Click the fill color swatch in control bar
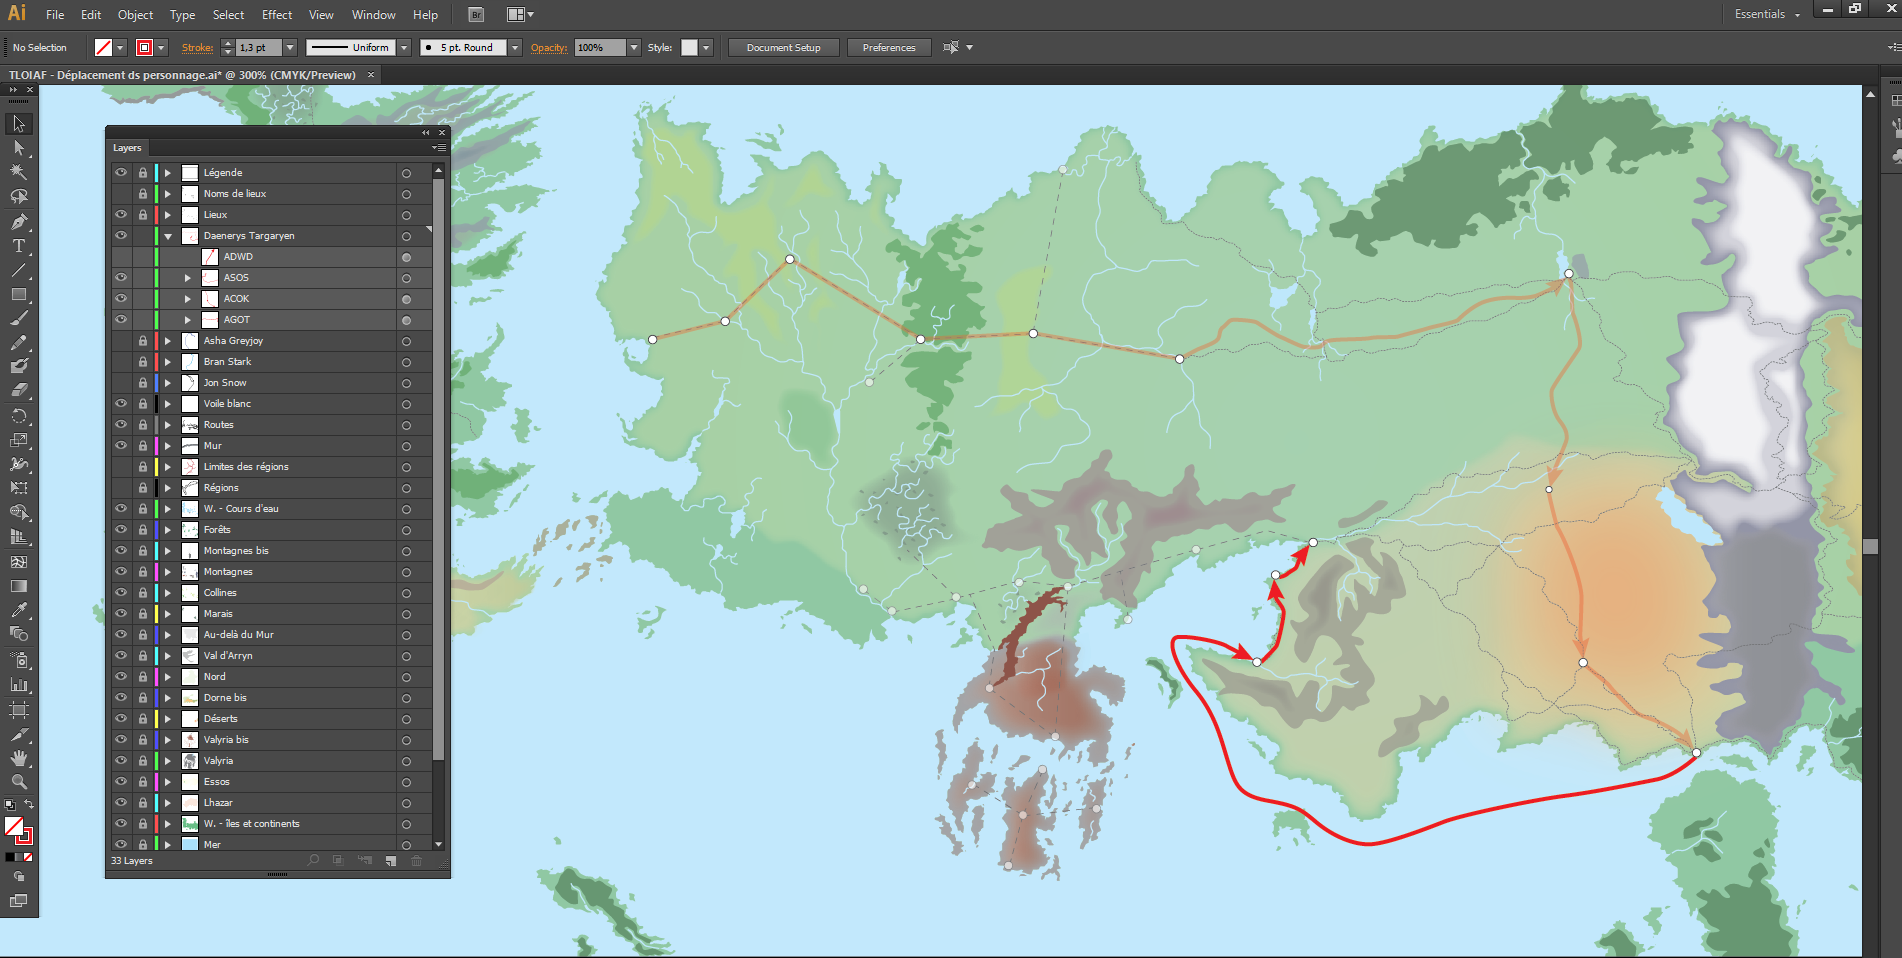The height and width of the screenshot is (958, 1902). (x=103, y=47)
